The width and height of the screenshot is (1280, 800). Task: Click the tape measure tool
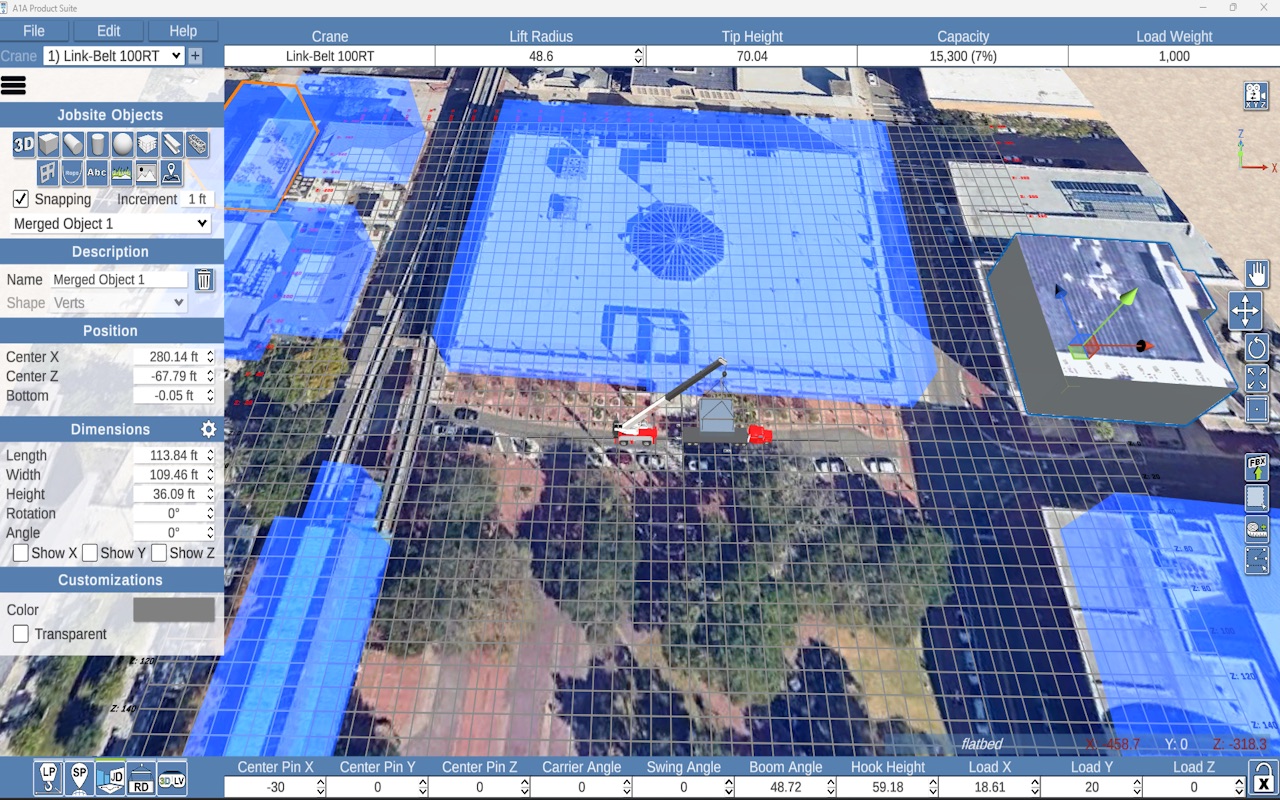click(x=1256, y=529)
